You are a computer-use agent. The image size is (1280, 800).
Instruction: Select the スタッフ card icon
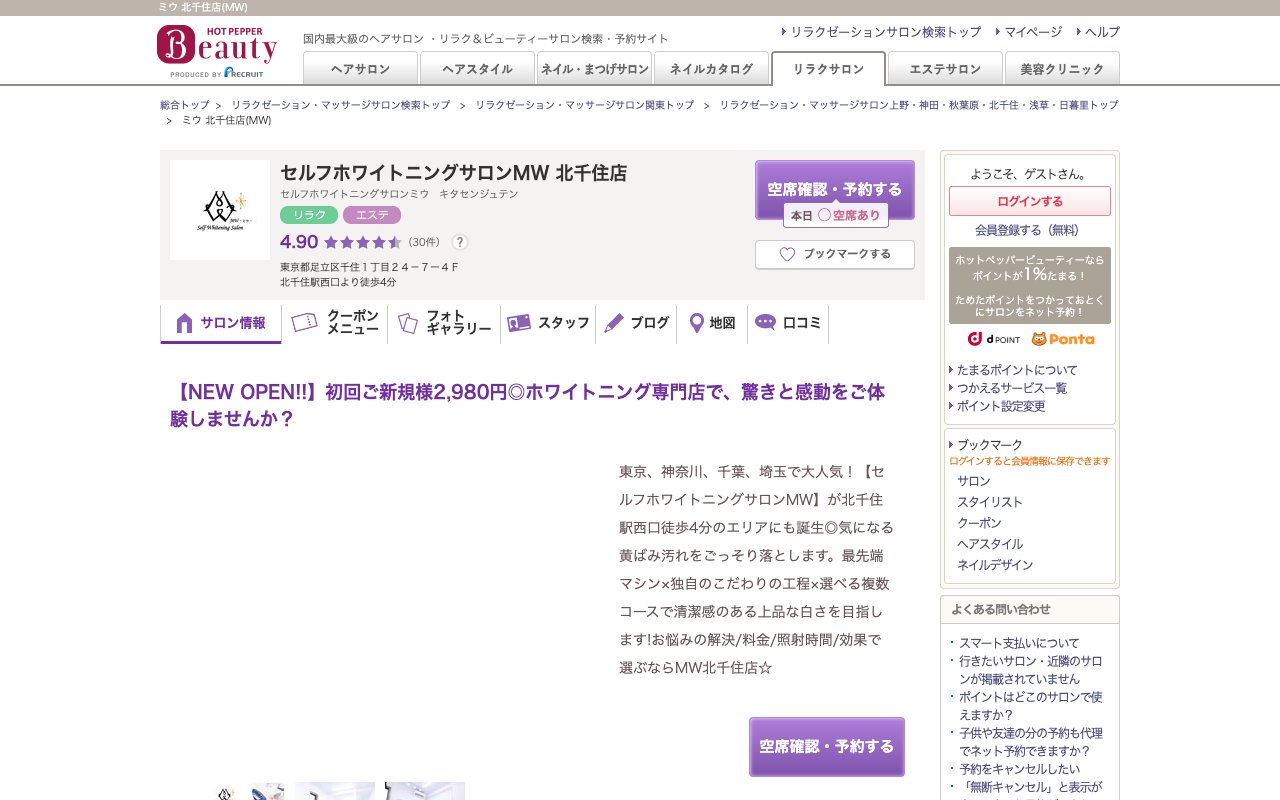tap(519, 322)
